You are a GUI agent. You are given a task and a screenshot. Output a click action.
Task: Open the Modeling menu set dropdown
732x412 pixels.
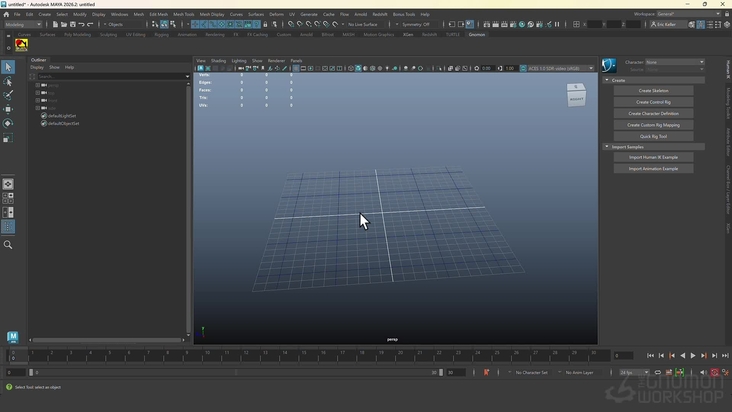click(x=24, y=24)
